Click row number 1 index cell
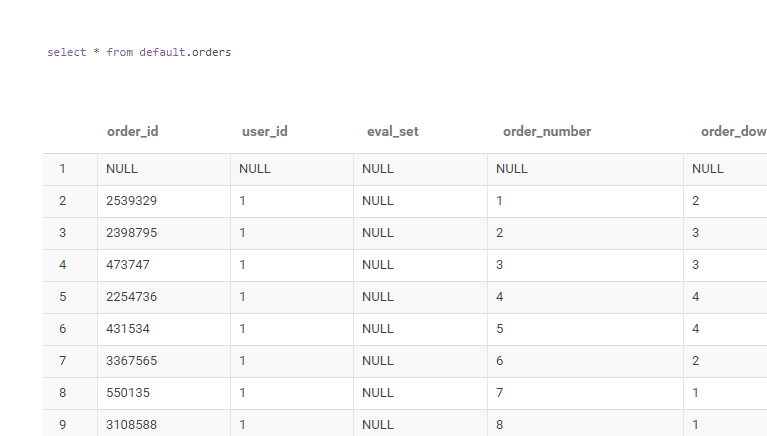767x436 pixels. tap(62, 169)
